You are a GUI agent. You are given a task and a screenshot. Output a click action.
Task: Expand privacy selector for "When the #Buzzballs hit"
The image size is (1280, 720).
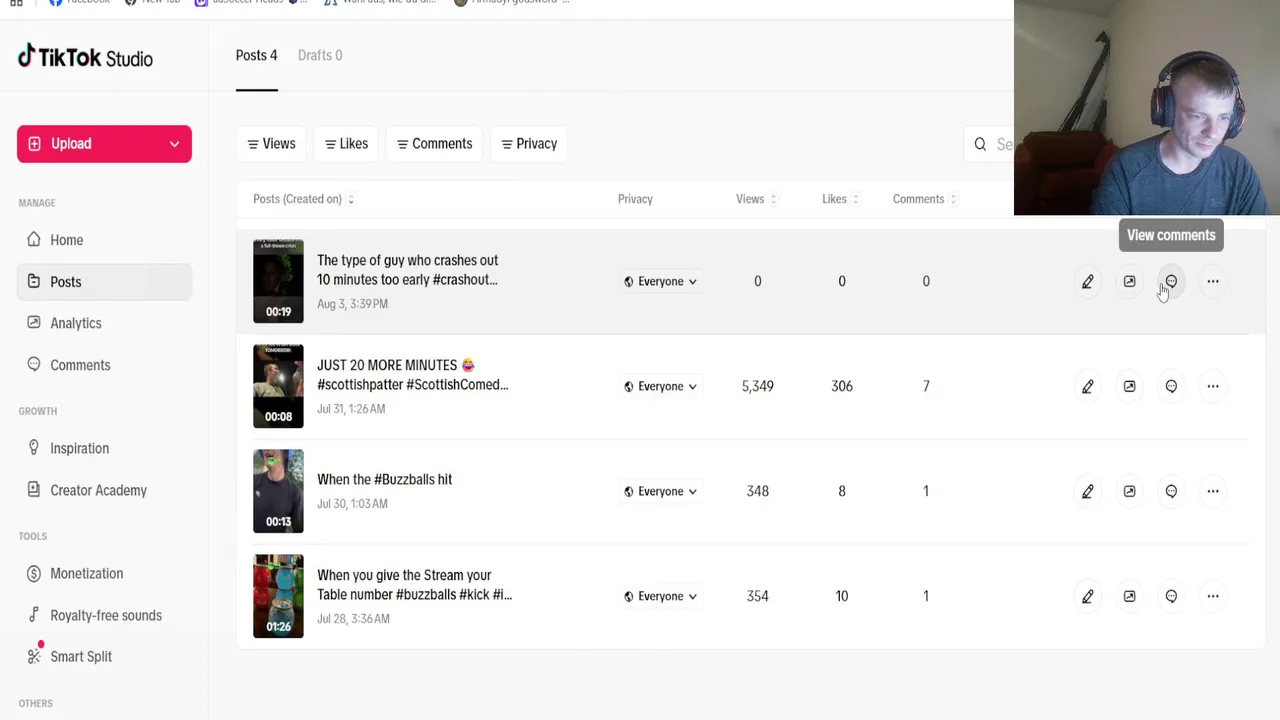point(660,491)
